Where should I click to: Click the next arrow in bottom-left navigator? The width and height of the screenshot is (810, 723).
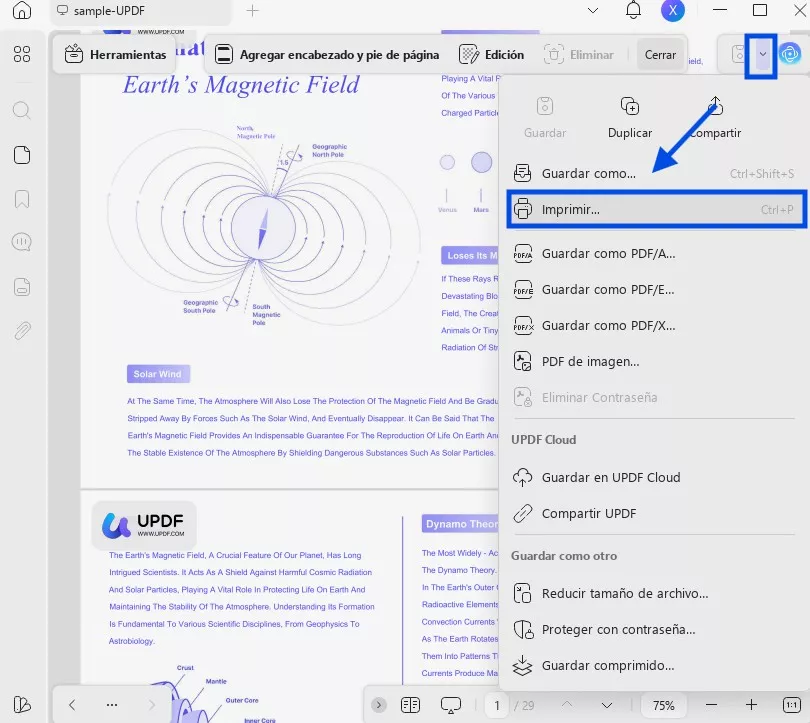(151, 705)
